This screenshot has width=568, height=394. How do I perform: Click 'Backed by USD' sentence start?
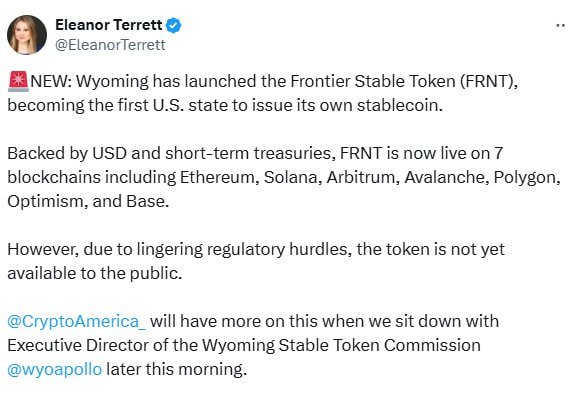[x=67, y=153]
